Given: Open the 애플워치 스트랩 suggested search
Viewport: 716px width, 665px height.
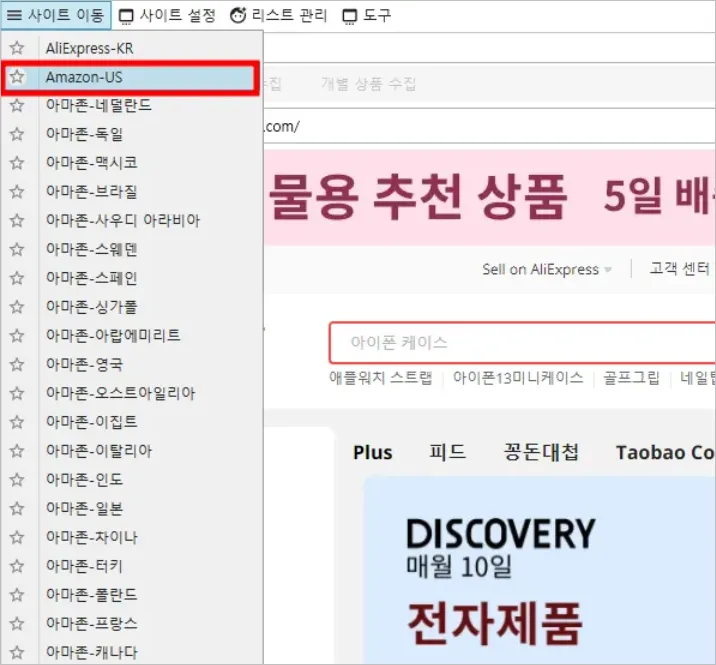Looking at the screenshot, I should (x=380, y=378).
